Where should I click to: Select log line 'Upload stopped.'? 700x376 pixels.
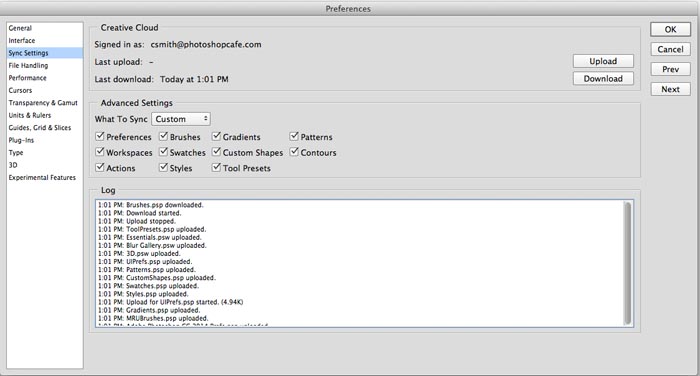click(137, 221)
